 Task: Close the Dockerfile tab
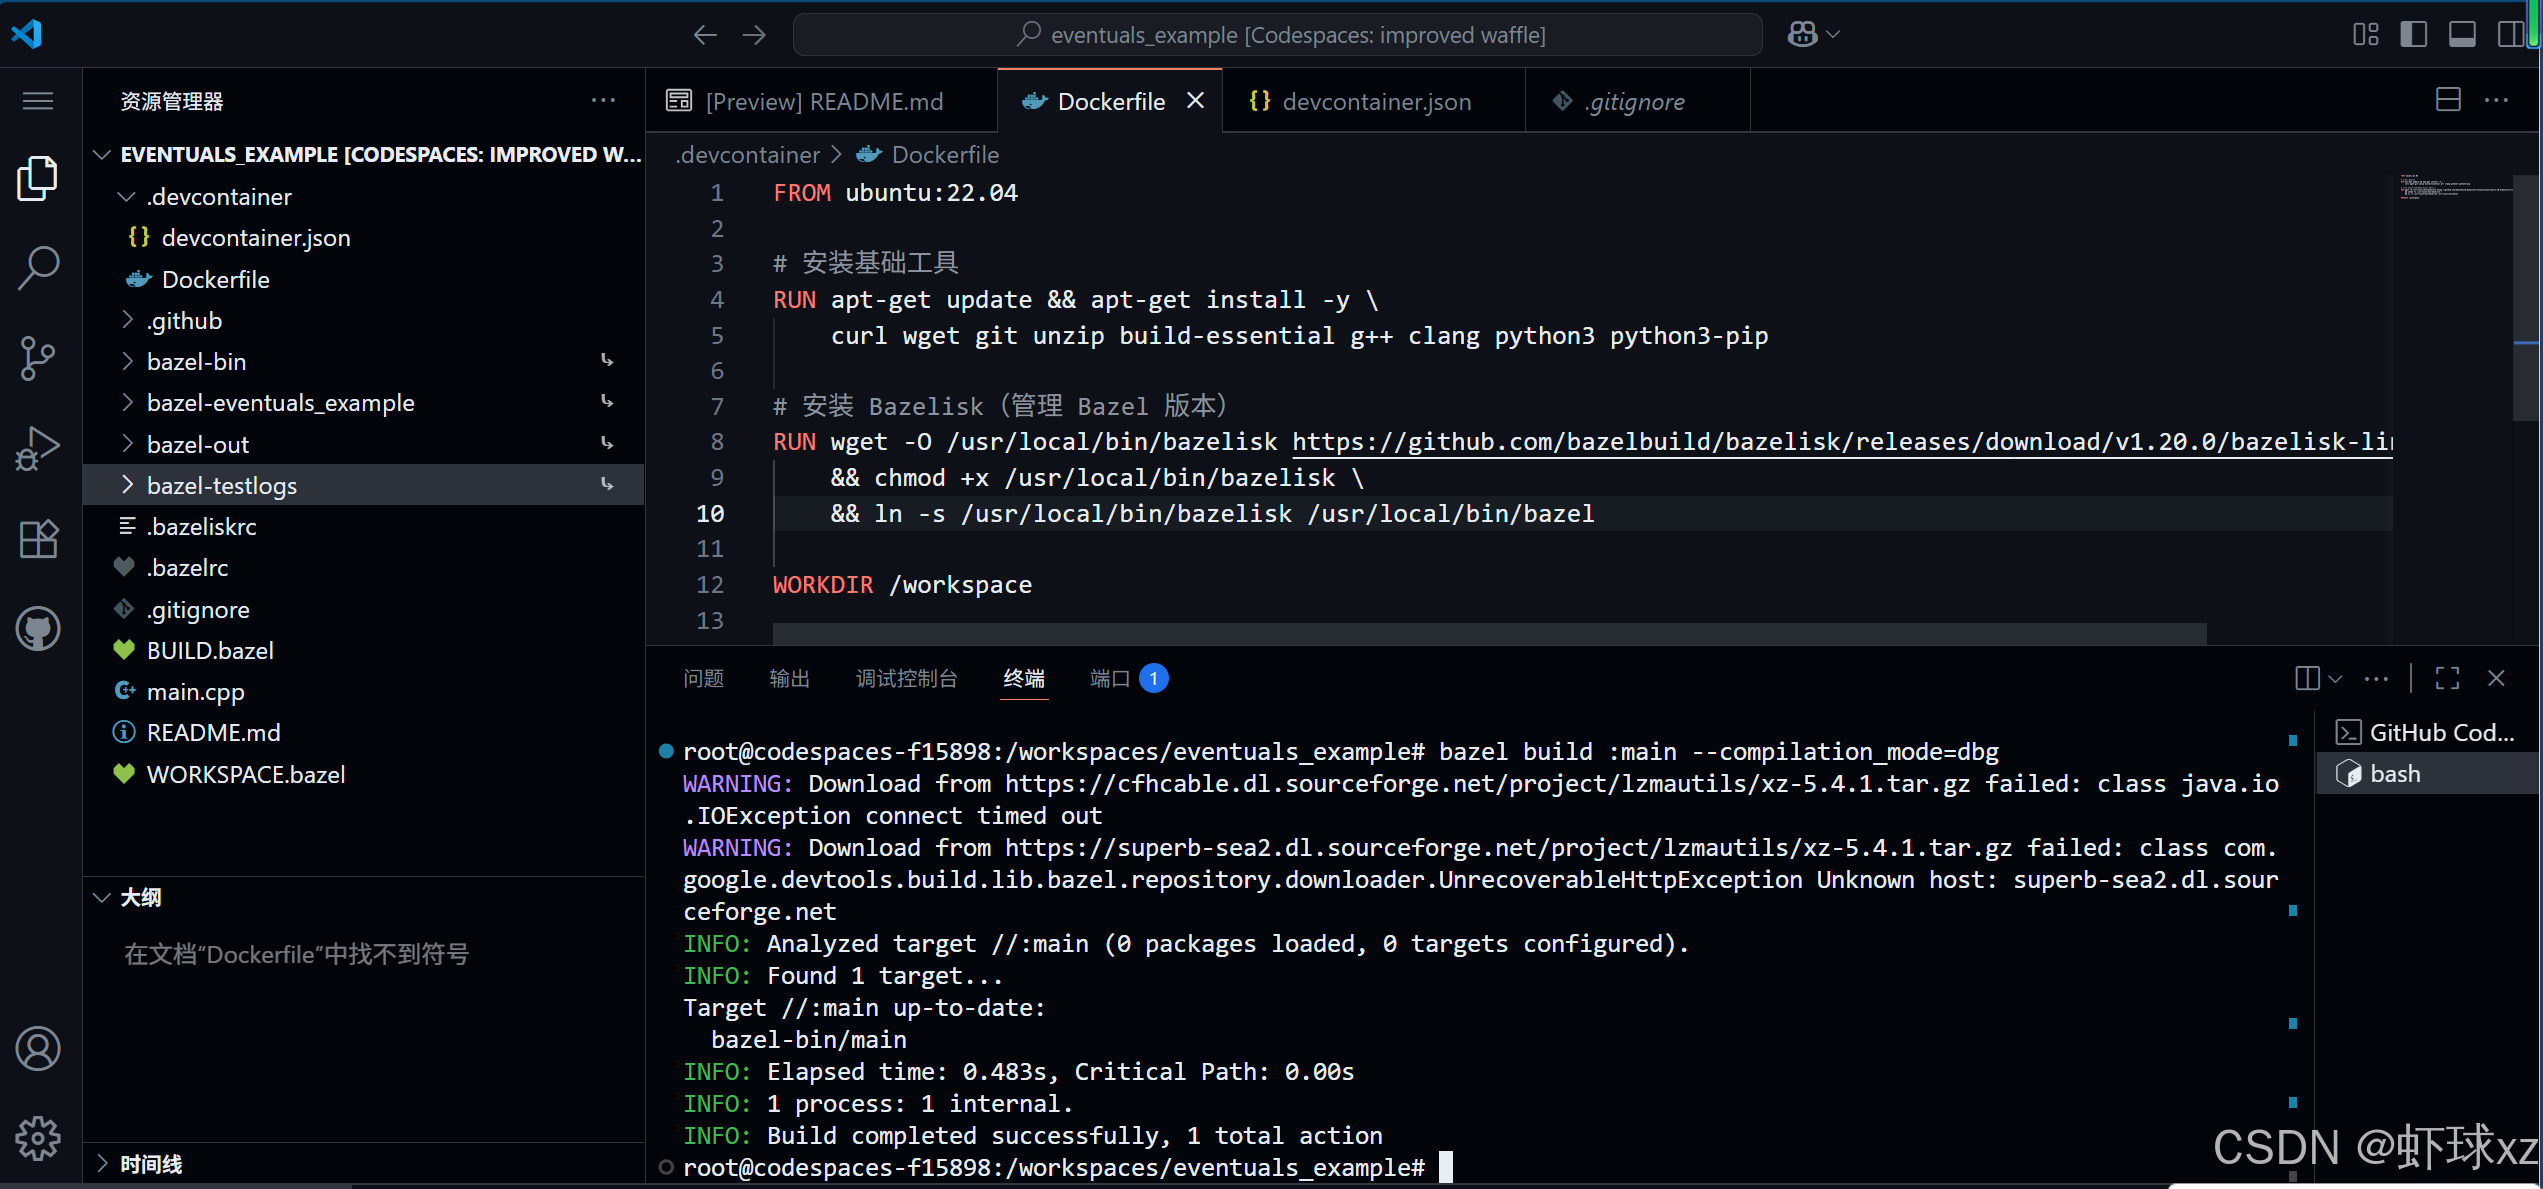tap(1195, 101)
